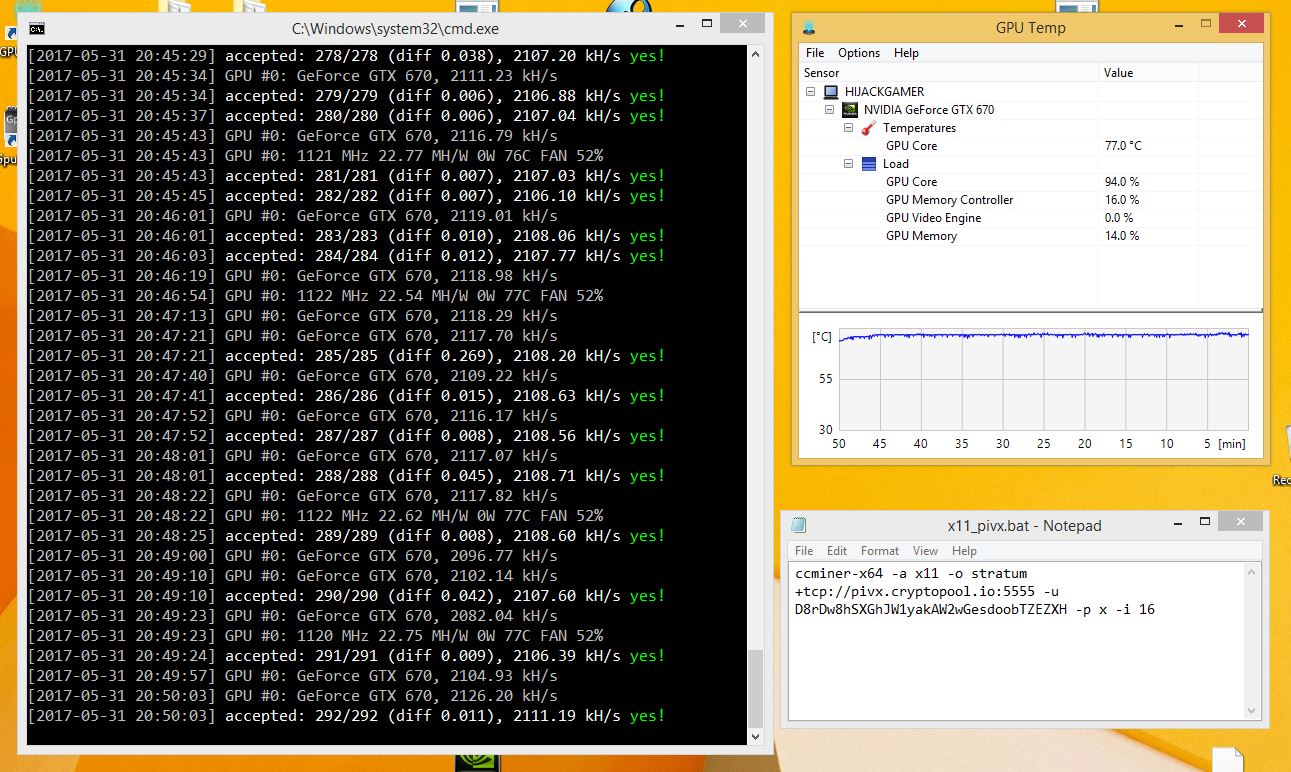Open Help menu in GPU Temp
The height and width of the screenshot is (772, 1291).
click(x=906, y=53)
